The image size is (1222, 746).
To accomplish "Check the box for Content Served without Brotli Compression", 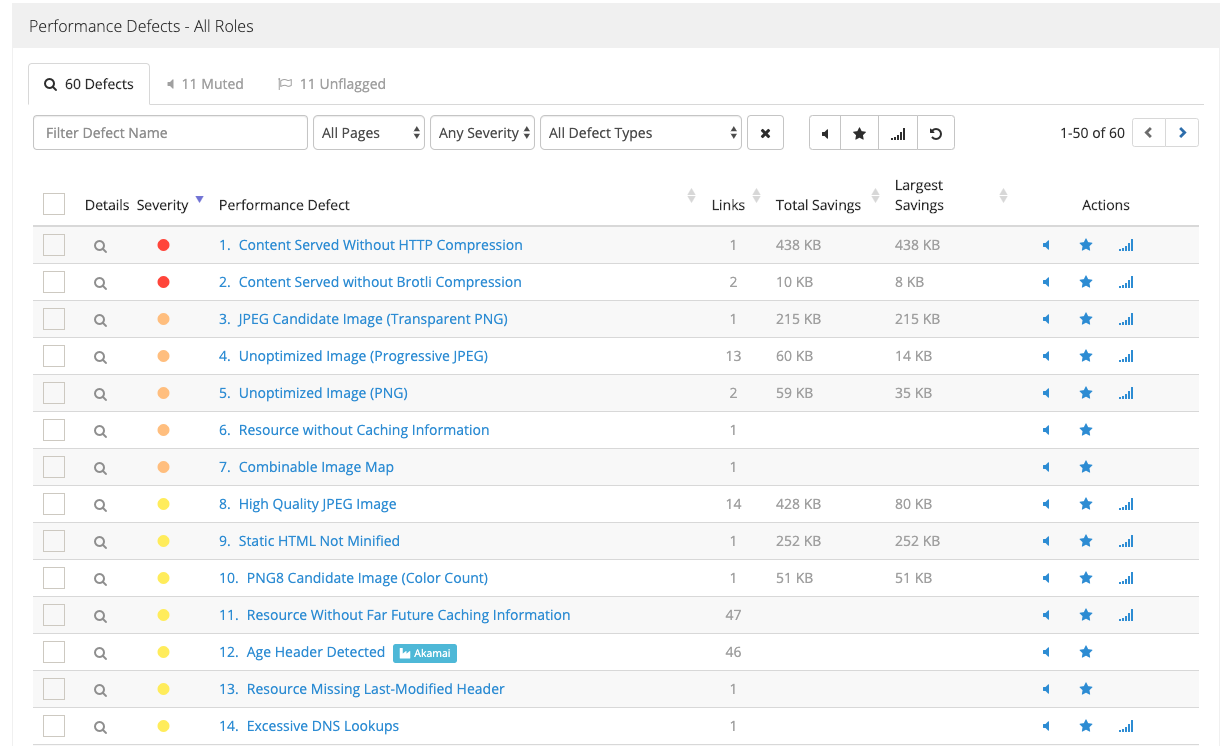I will 54,282.
